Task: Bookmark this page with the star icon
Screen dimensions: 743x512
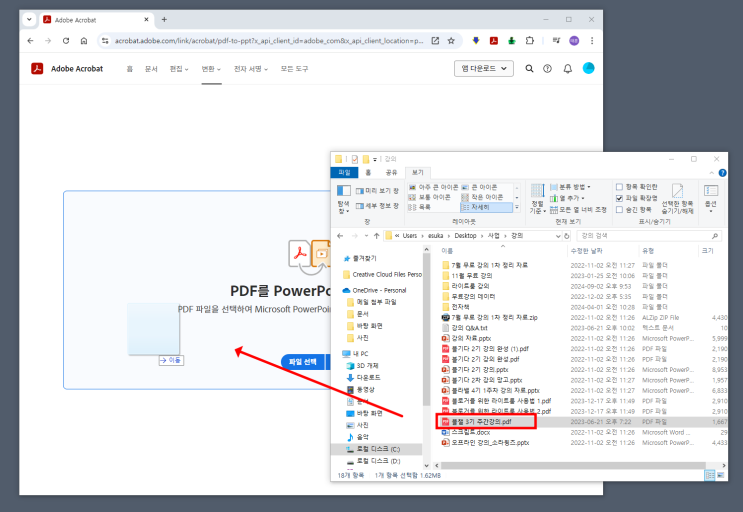Action: pyautogui.click(x=451, y=41)
